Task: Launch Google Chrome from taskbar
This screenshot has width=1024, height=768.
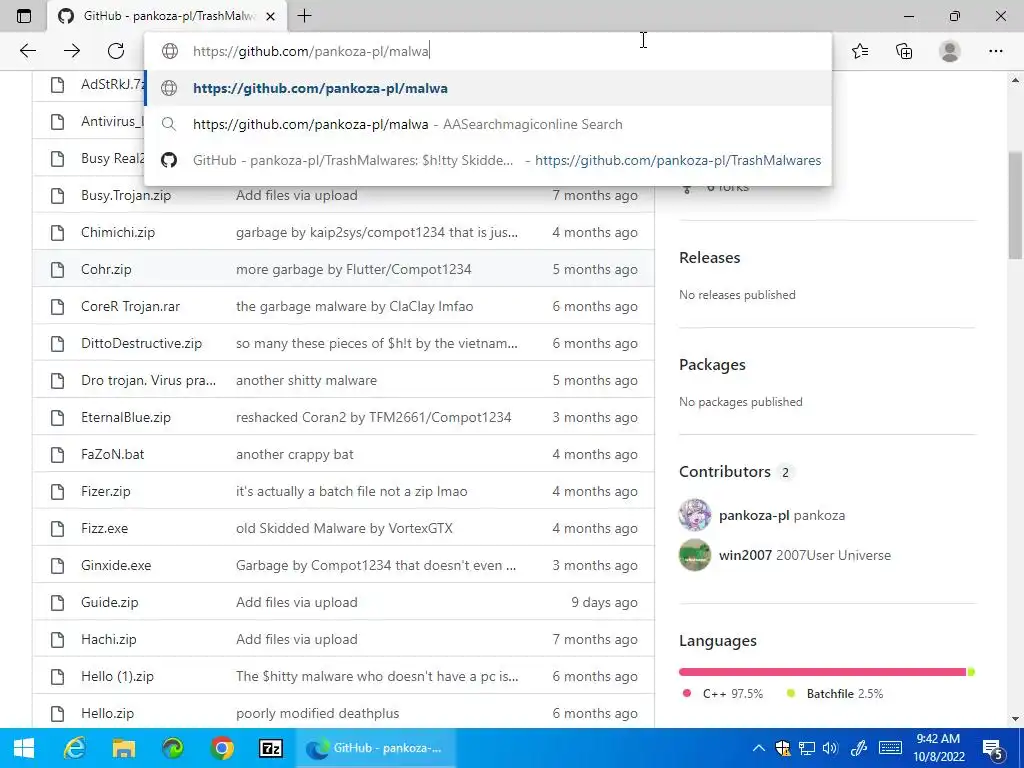Action: tap(222, 748)
